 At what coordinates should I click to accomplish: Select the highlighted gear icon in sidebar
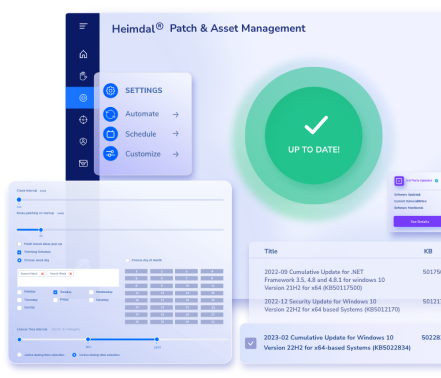point(83,98)
